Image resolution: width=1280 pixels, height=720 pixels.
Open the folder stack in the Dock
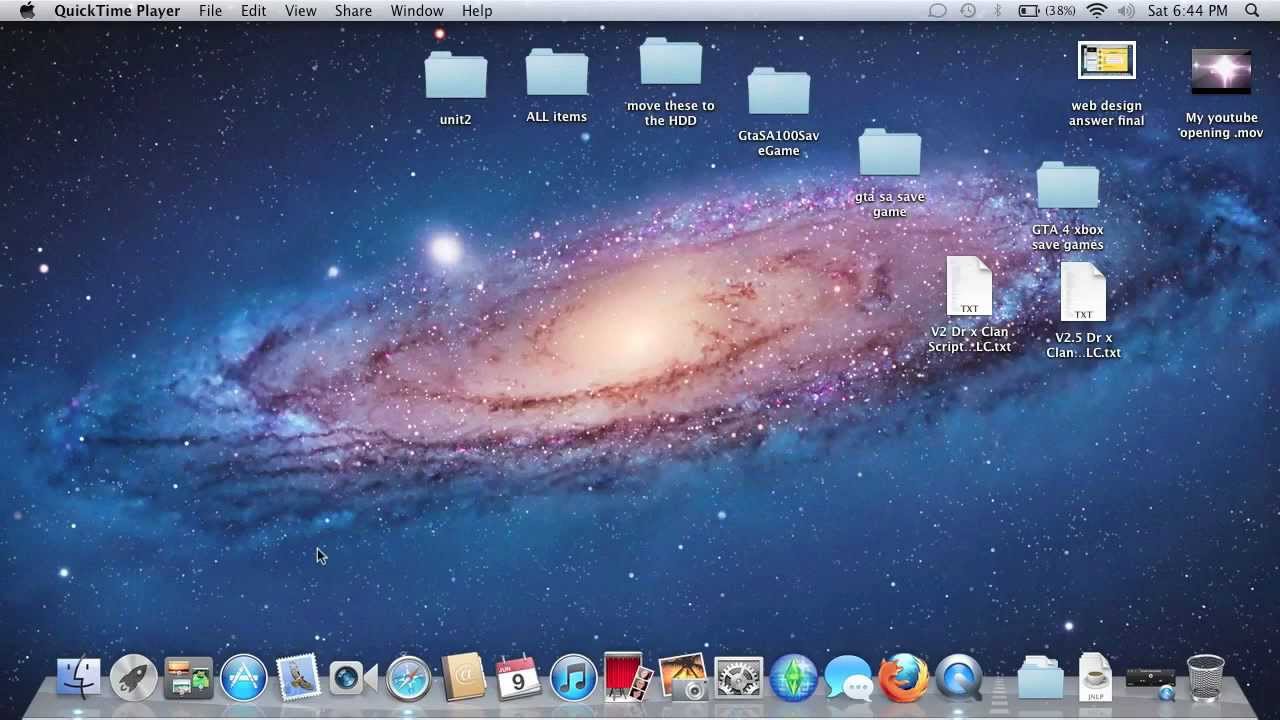coord(1040,678)
